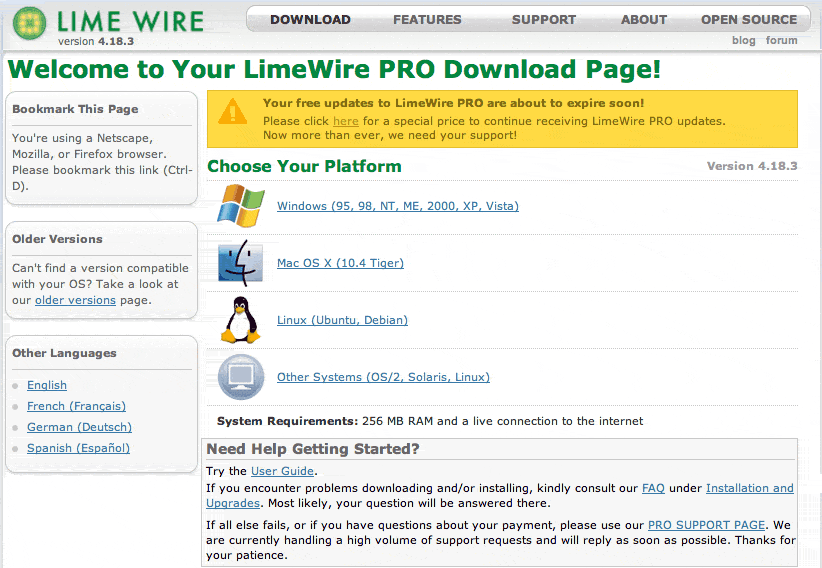The width and height of the screenshot is (822, 568).
Task: Open the OPEN SOURCE navigation tab
Action: tap(749, 19)
